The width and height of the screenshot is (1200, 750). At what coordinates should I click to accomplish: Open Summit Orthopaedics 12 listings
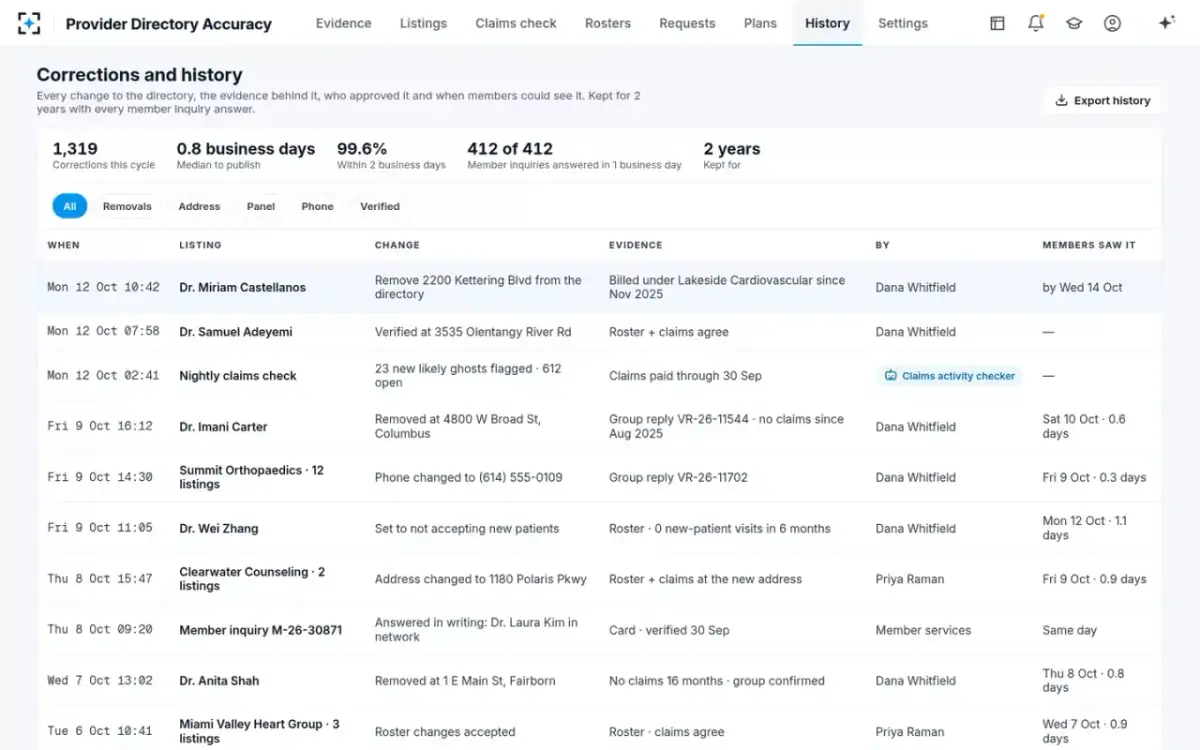[251, 477]
